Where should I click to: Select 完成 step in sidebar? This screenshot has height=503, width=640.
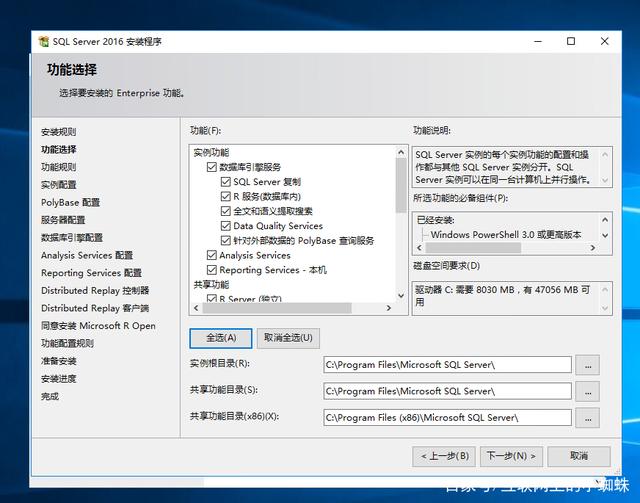click(50, 396)
